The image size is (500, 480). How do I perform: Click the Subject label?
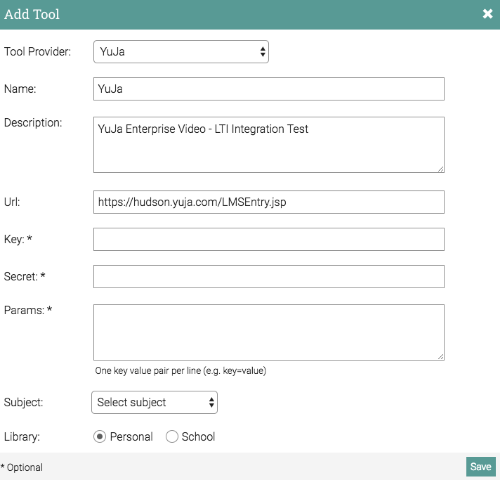[23, 402]
